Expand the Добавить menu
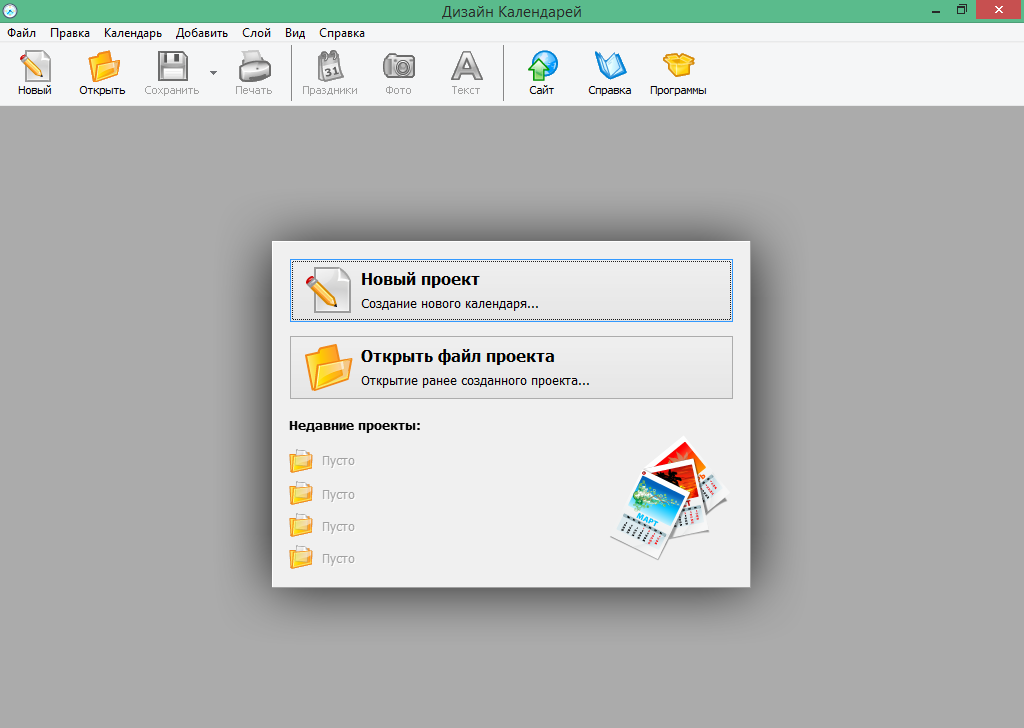 tap(202, 33)
